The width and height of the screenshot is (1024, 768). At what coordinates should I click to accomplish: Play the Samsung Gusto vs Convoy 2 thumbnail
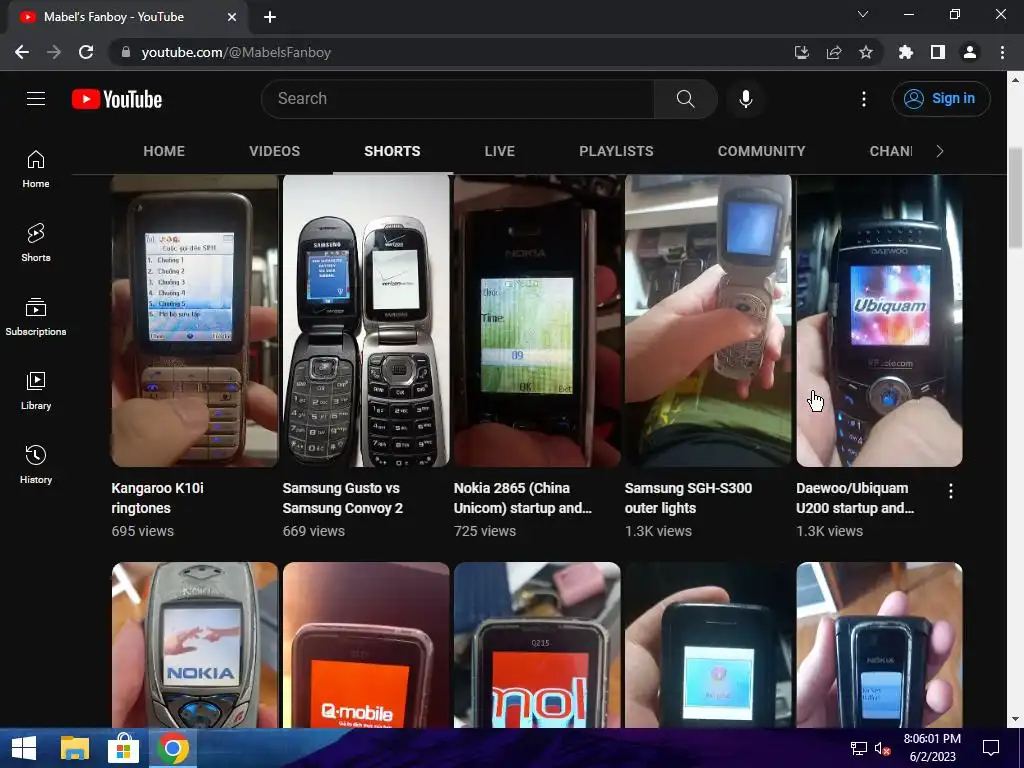point(366,321)
